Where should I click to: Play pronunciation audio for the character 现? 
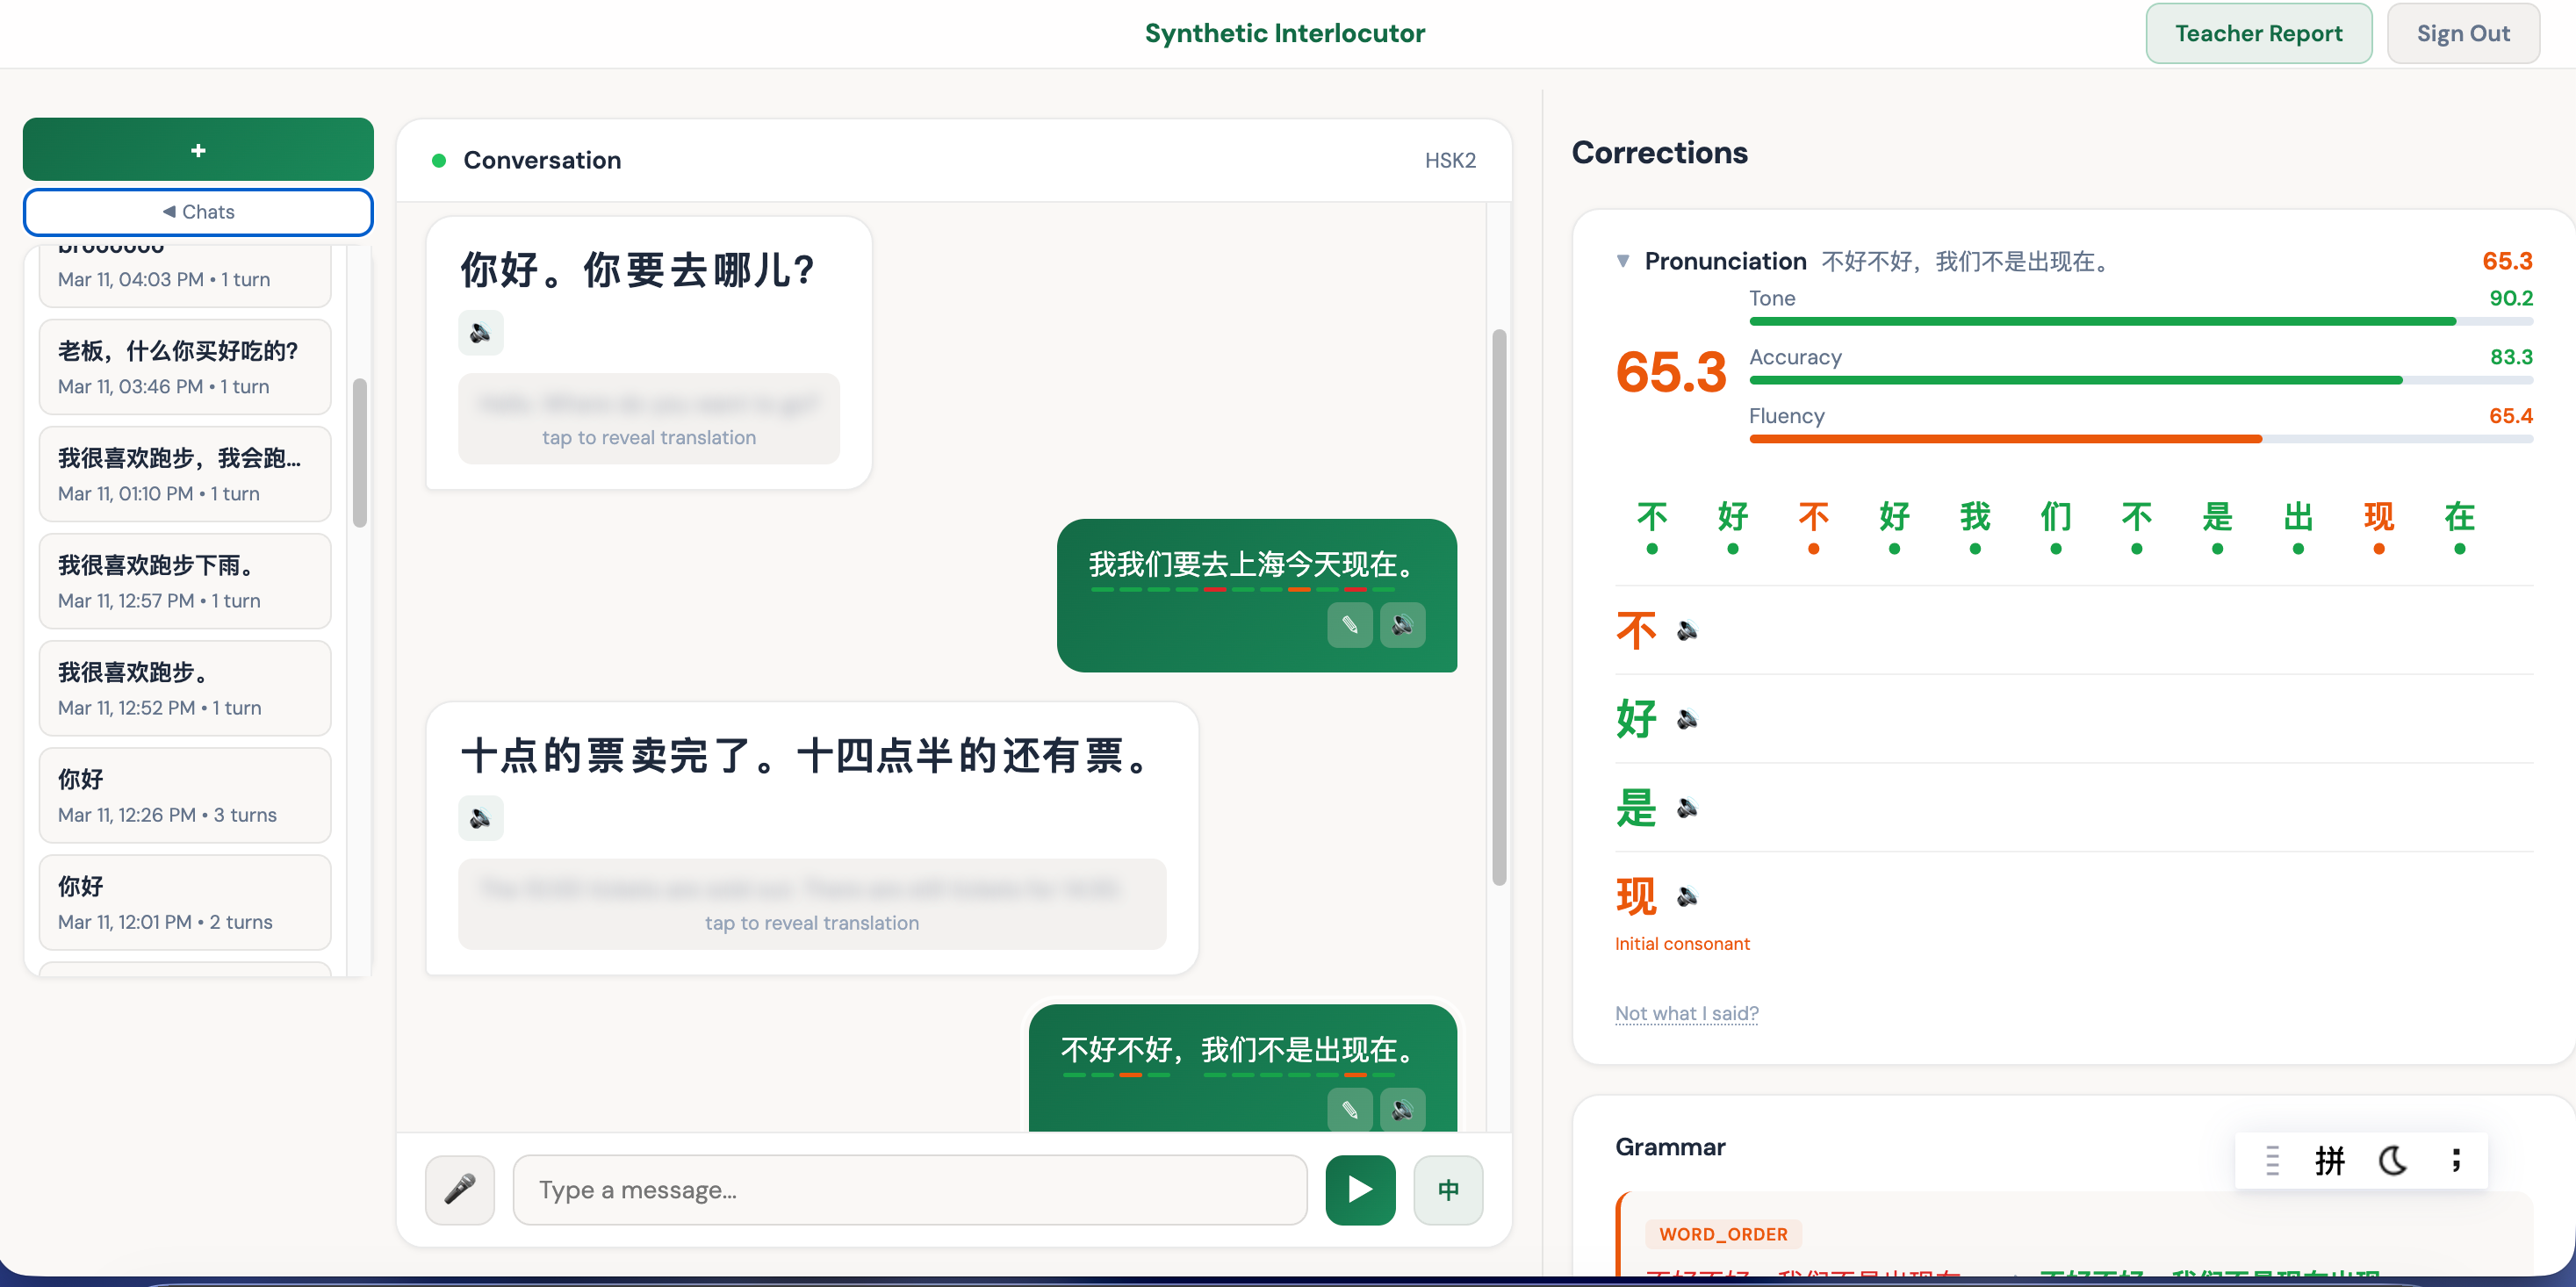coord(1688,897)
